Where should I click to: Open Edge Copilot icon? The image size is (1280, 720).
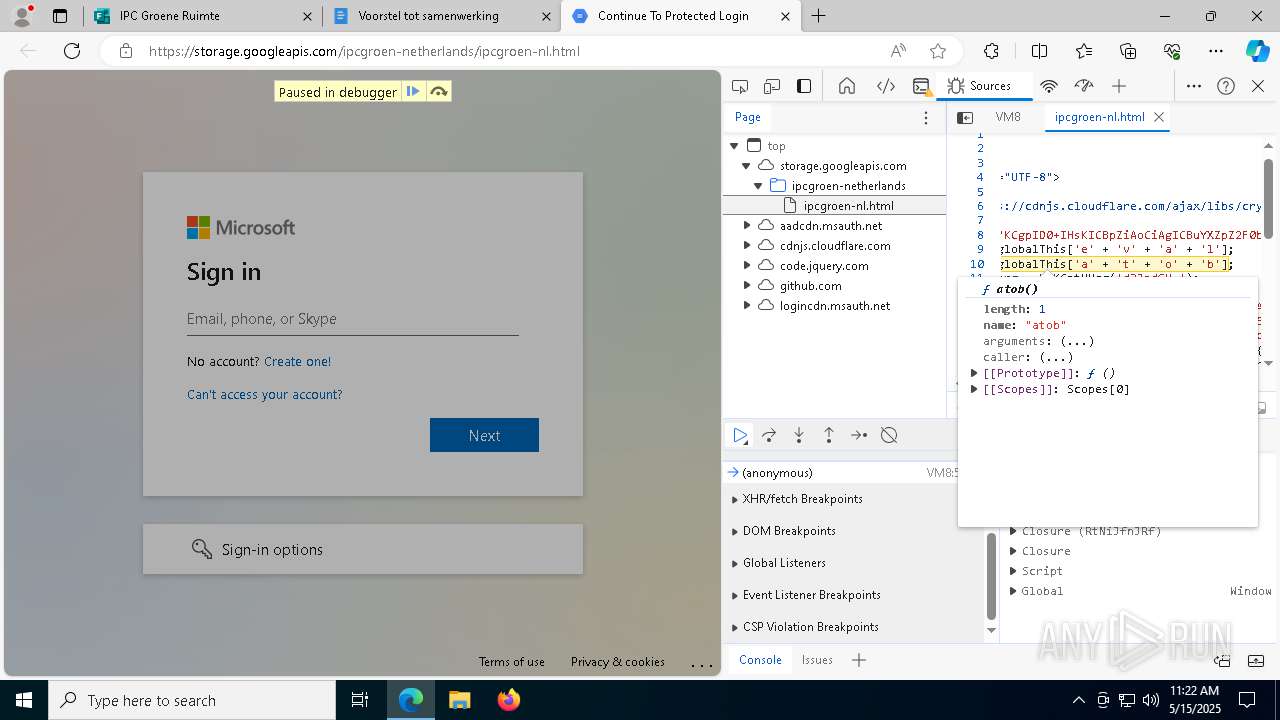click(x=1257, y=51)
